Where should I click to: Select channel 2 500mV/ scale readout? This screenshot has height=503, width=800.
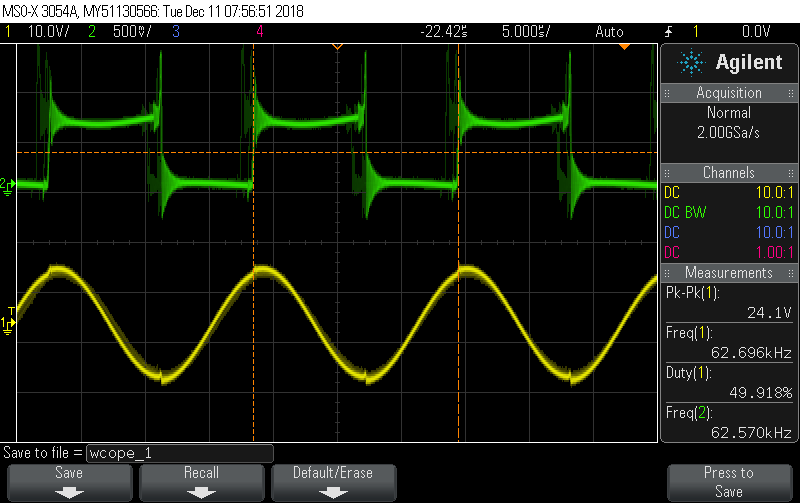point(132,32)
